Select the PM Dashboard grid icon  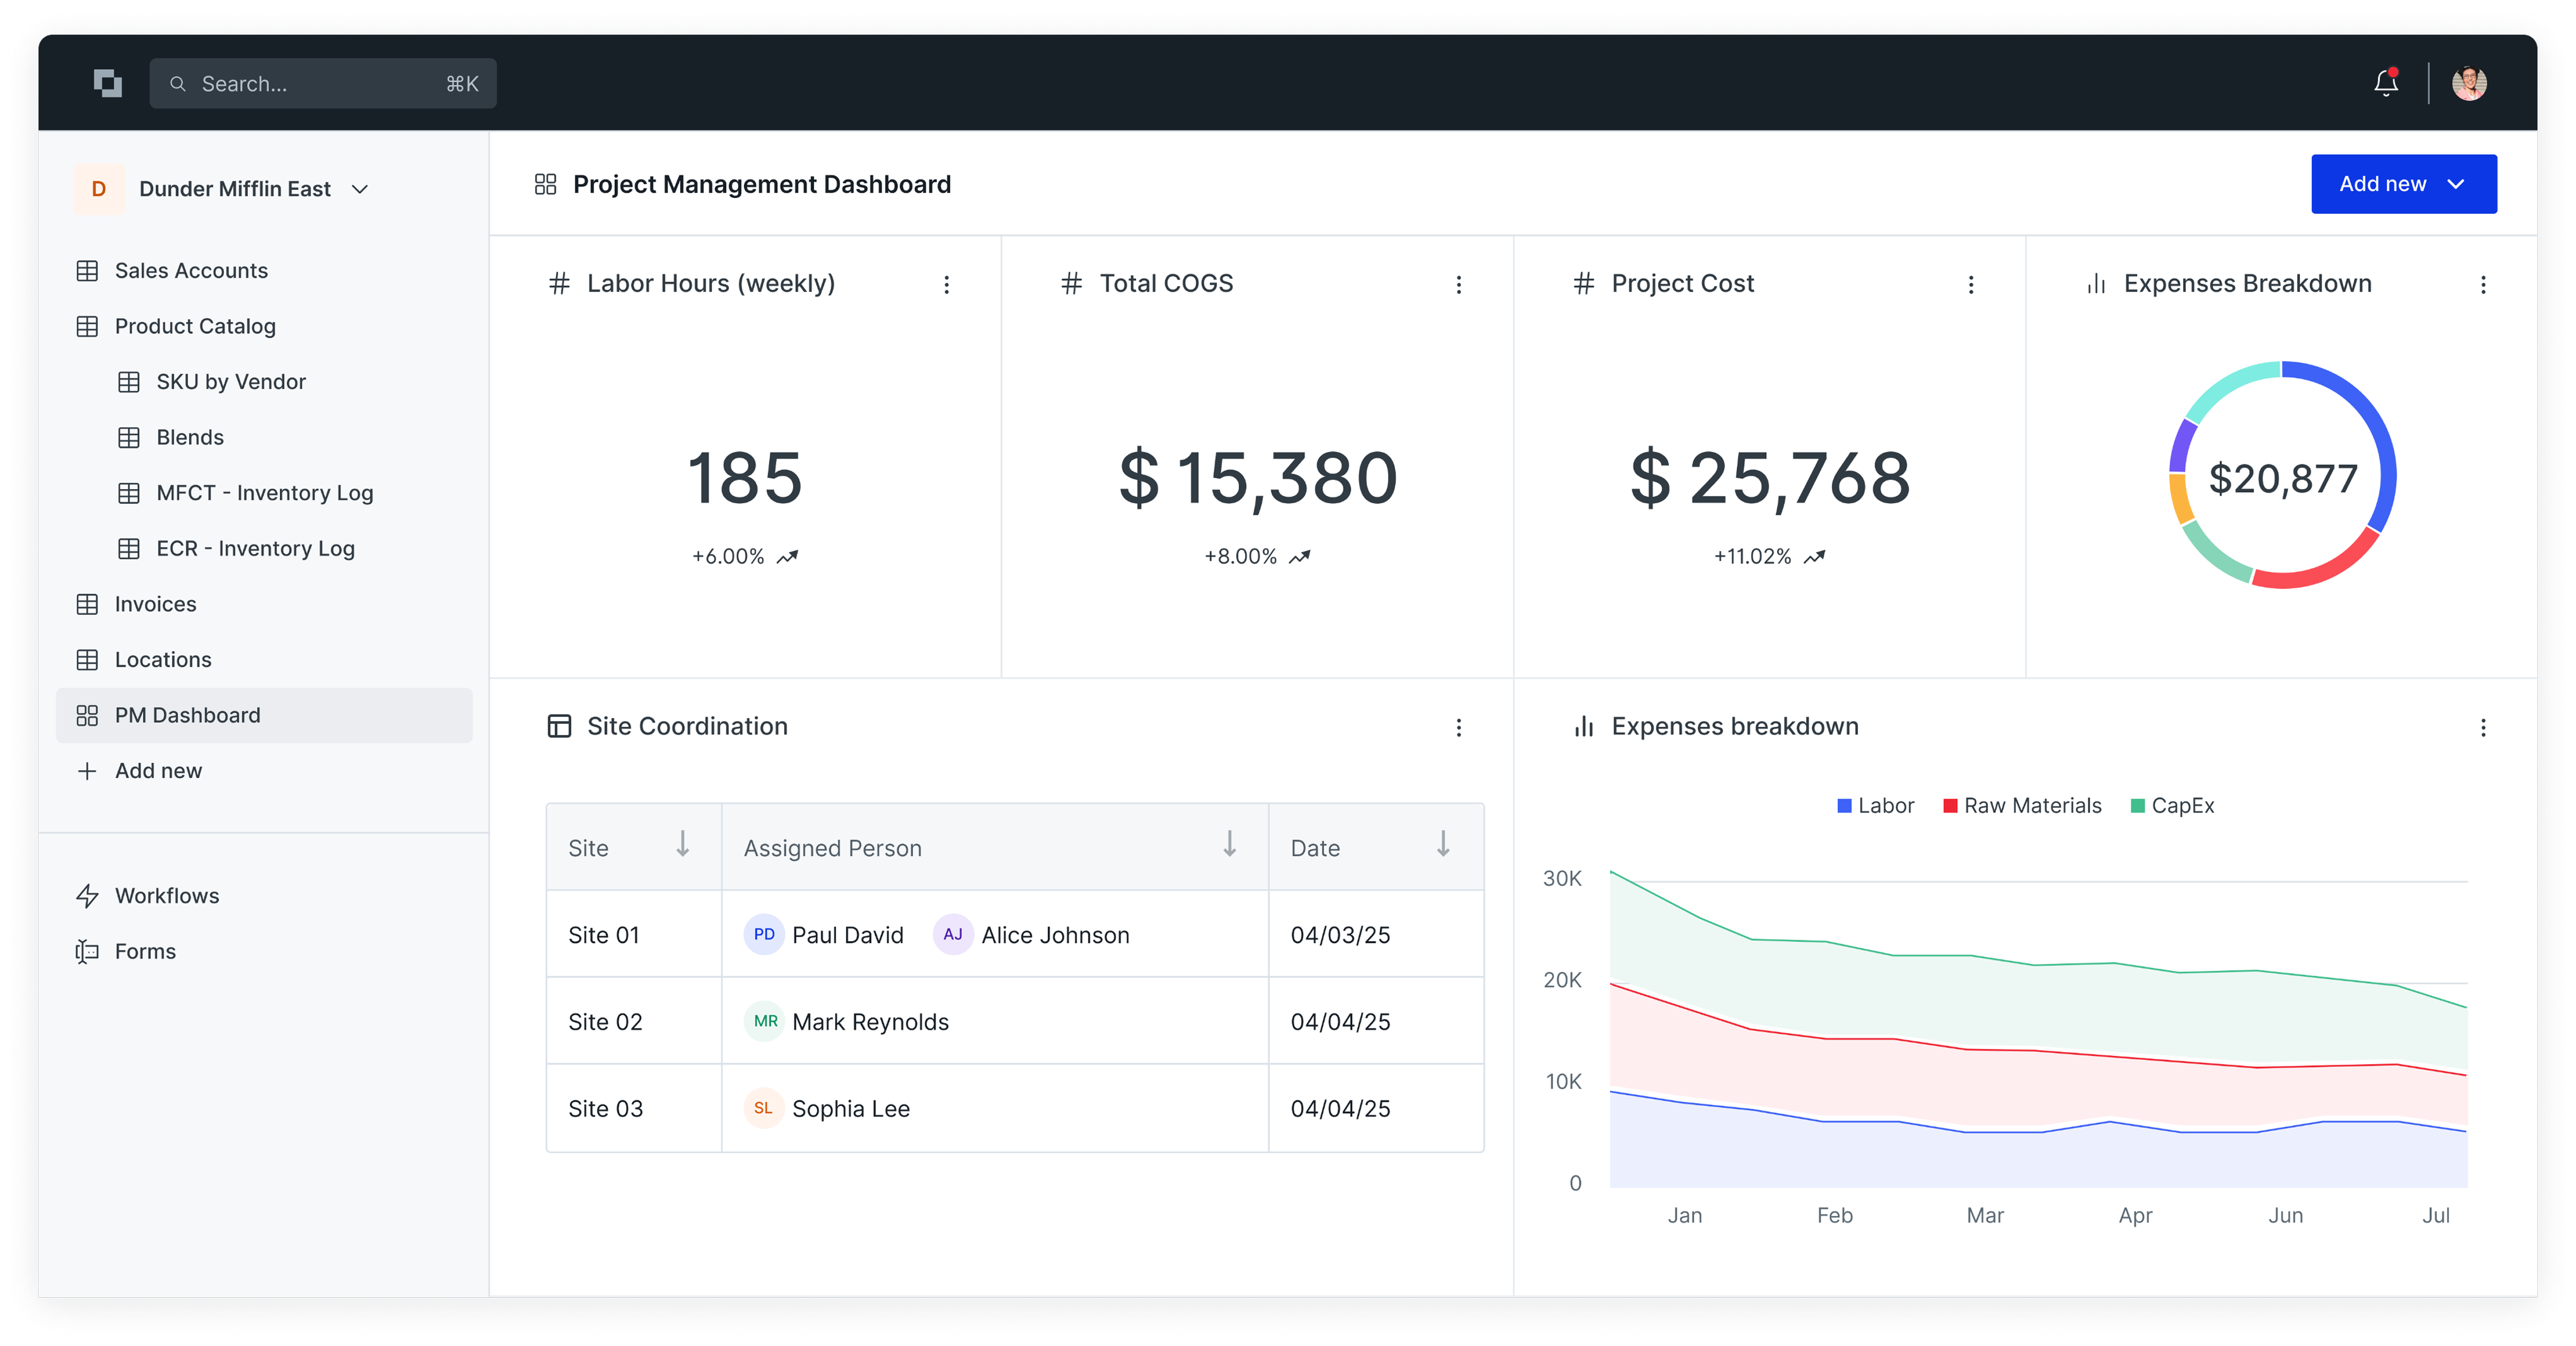click(x=88, y=715)
